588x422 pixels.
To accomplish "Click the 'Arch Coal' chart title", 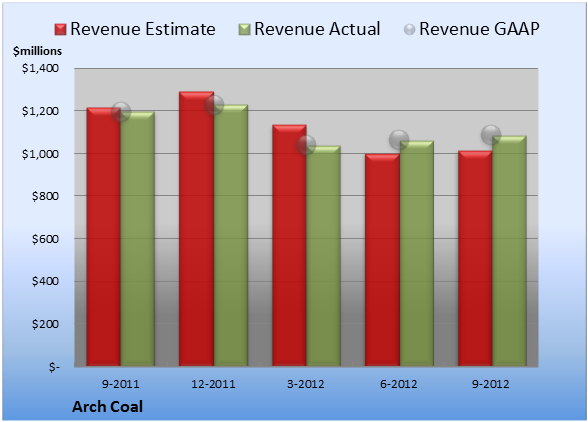I will pyautogui.click(x=107, y=407).
